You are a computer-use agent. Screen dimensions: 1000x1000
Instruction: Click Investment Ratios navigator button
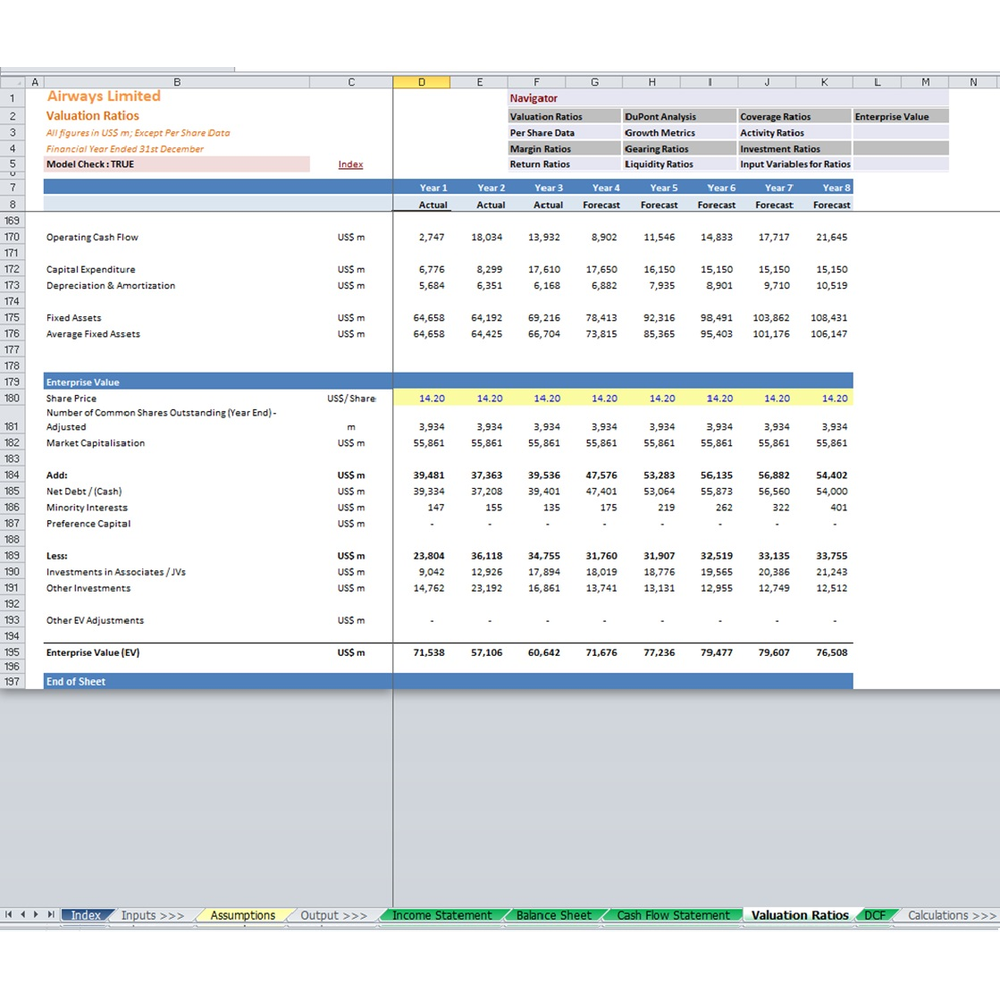tap(794, 149)
